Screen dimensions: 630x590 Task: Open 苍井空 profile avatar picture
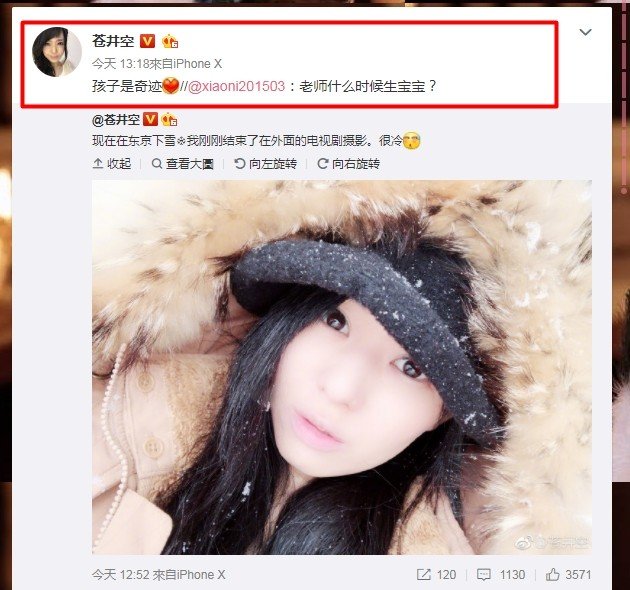[57, 52]
